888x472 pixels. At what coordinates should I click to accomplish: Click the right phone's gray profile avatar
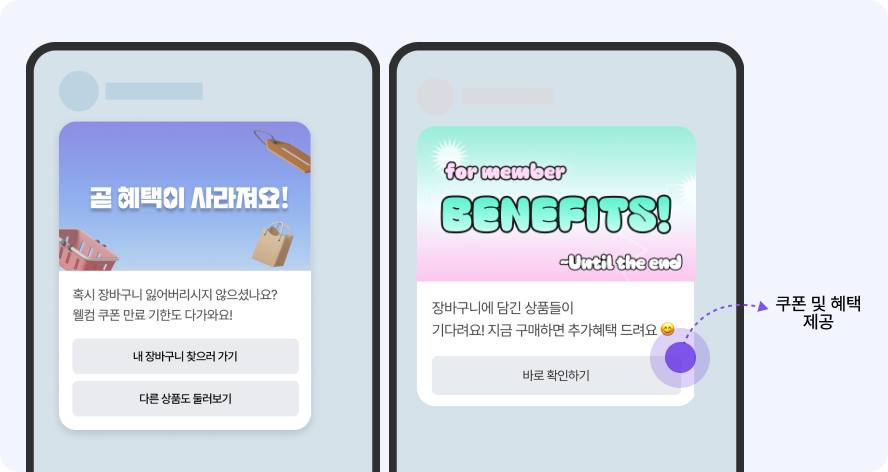point(436,97)
